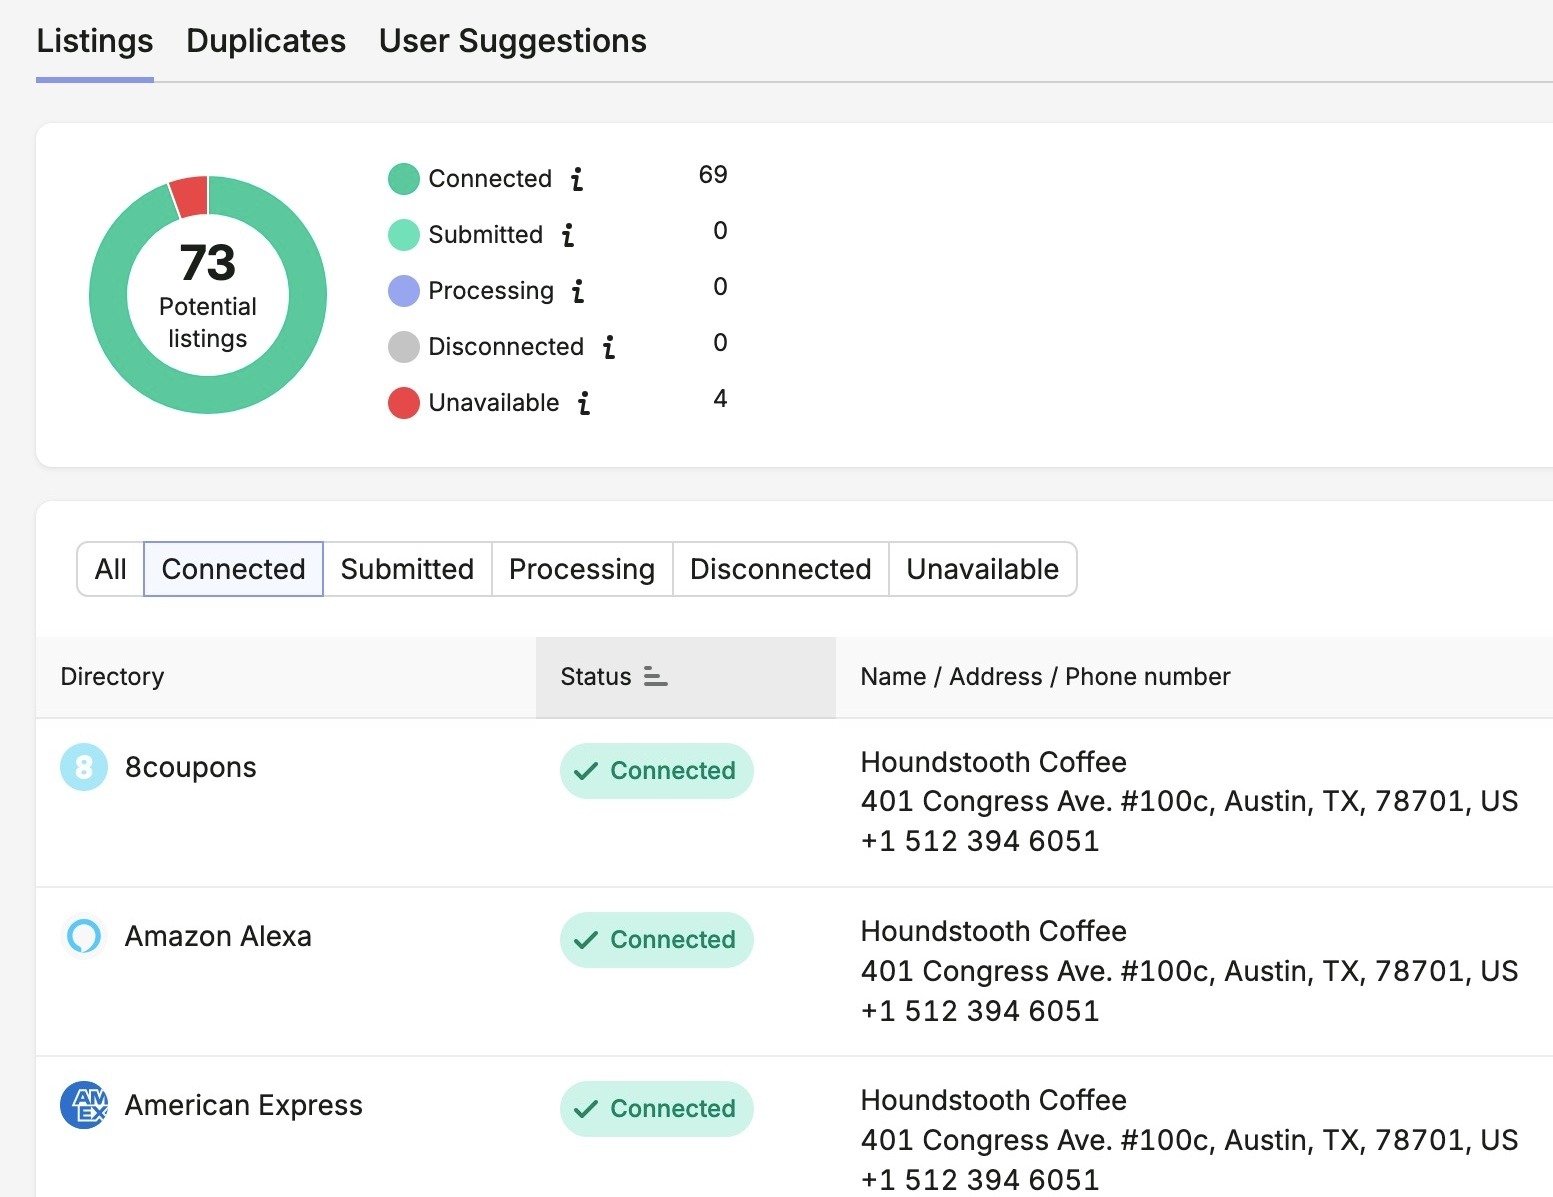
Task: Open the Submitted info icon
Action: coord(568,235)
